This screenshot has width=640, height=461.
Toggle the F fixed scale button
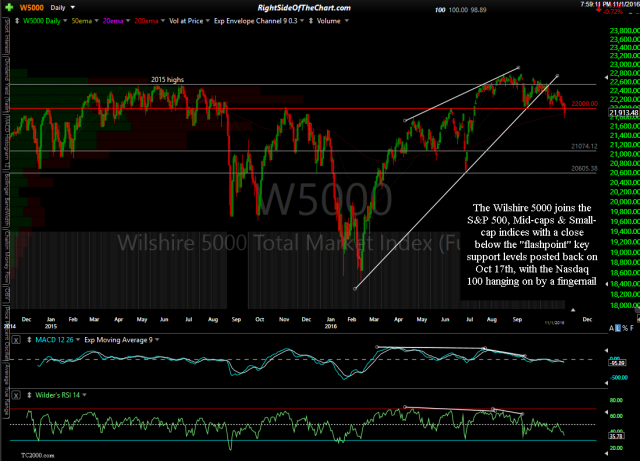point(632,328)
